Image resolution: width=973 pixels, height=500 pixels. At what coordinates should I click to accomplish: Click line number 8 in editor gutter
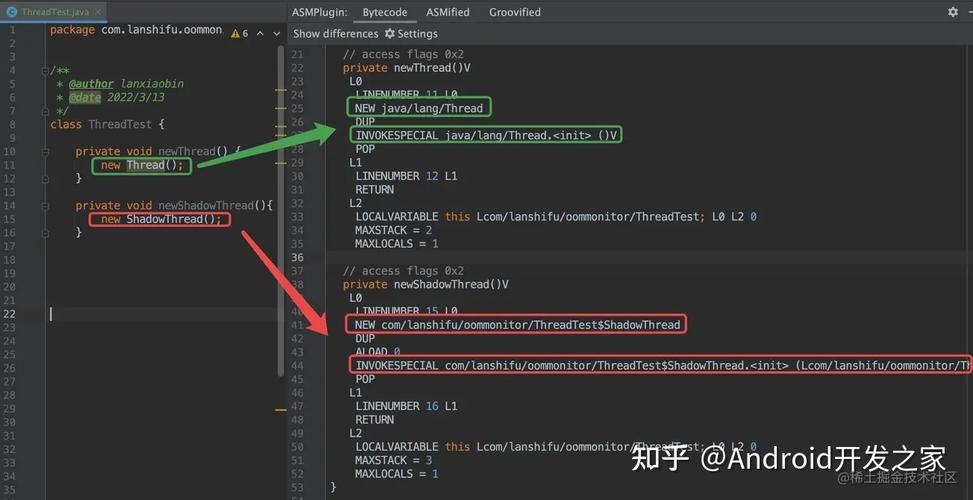coord(12,124)
